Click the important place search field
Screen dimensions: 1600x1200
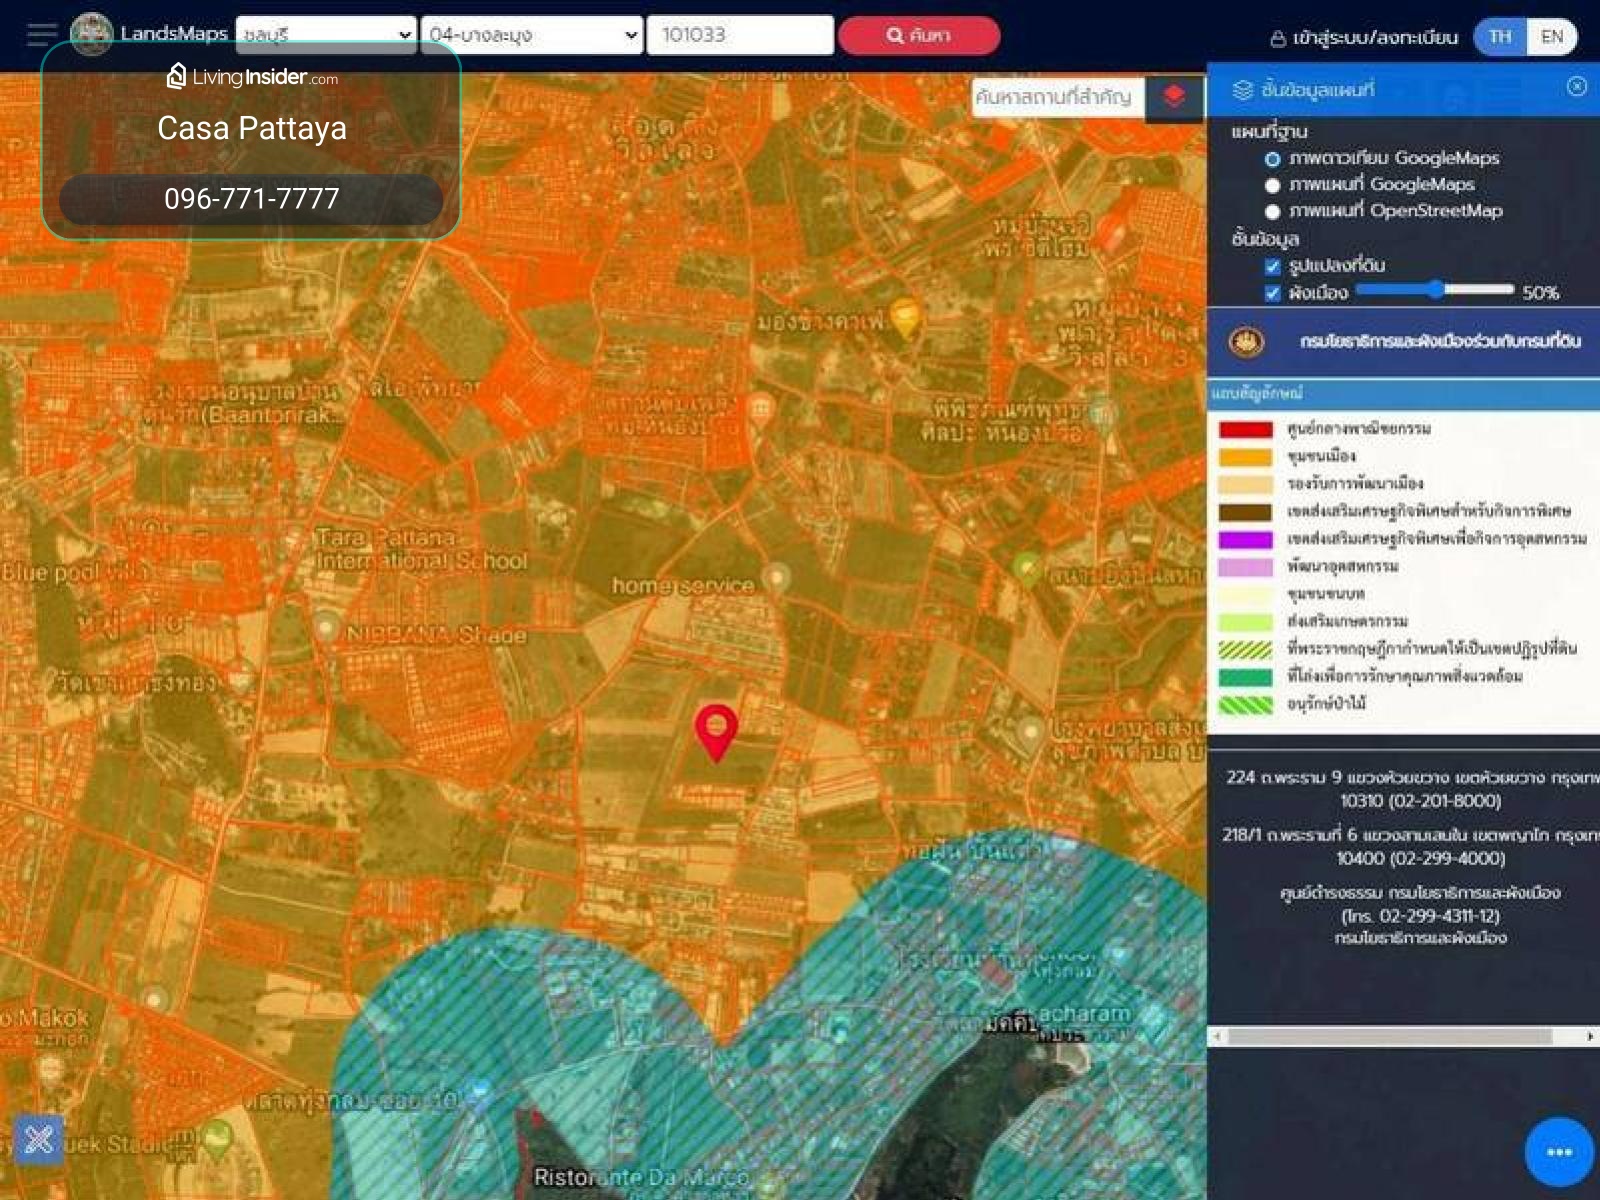[1058, 97]
